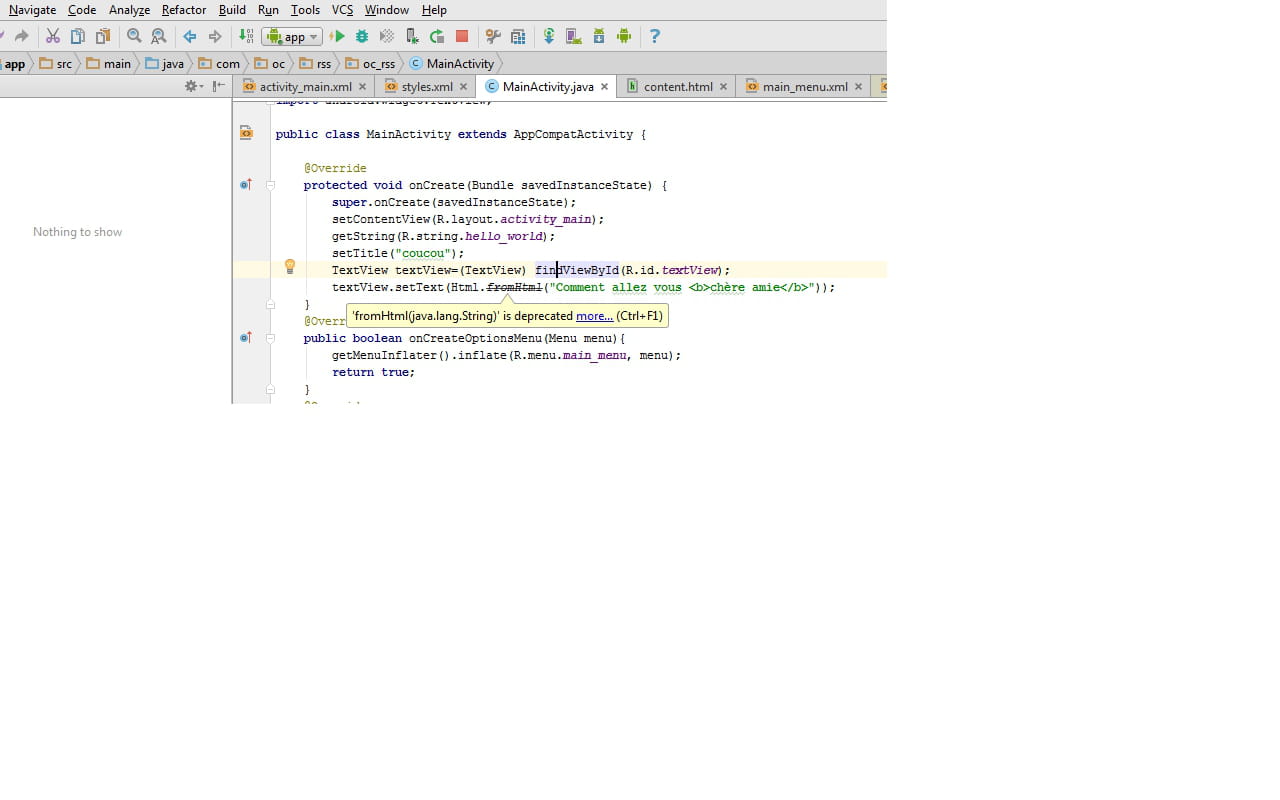
Task: Run app with coverage icon
Action: pyautogui.click(x=387, y=36)
